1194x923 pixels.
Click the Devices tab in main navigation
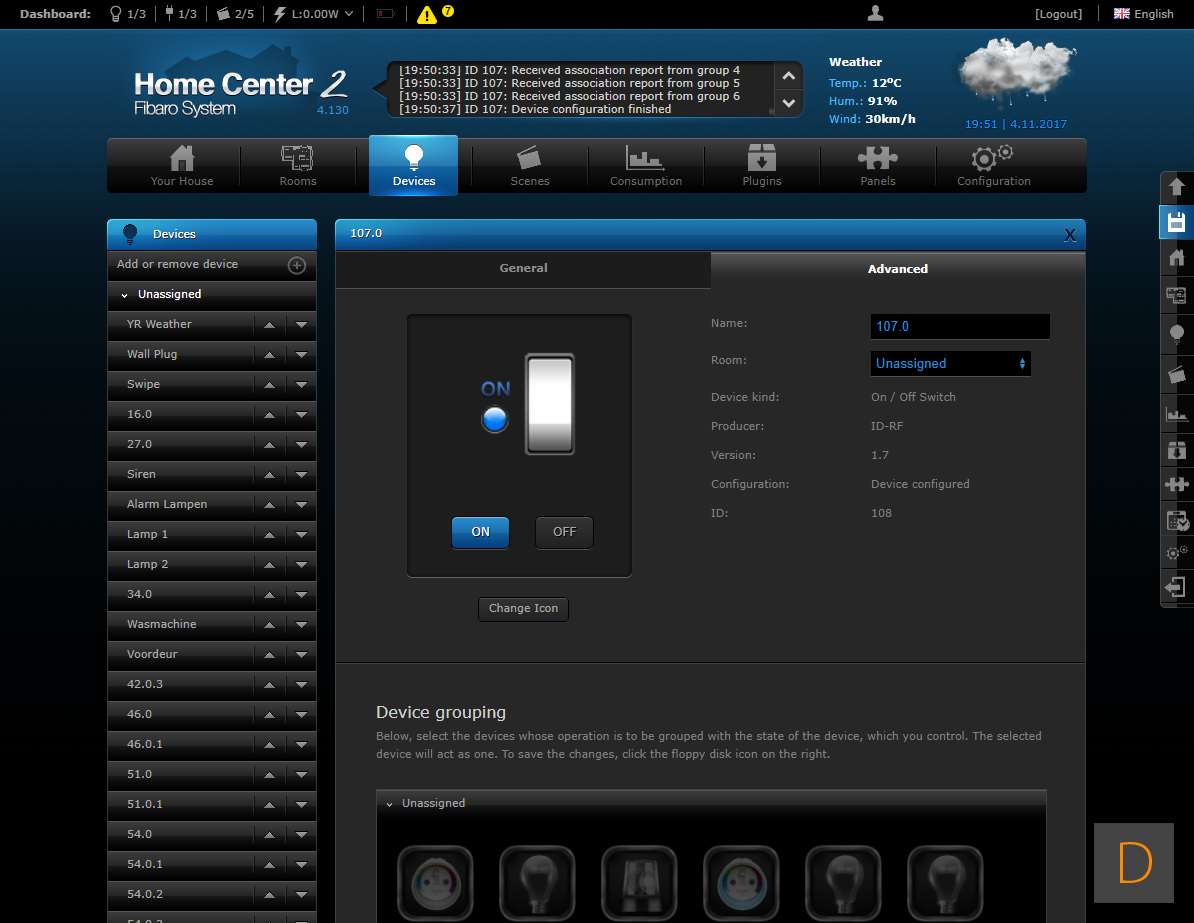coord(413,166)
